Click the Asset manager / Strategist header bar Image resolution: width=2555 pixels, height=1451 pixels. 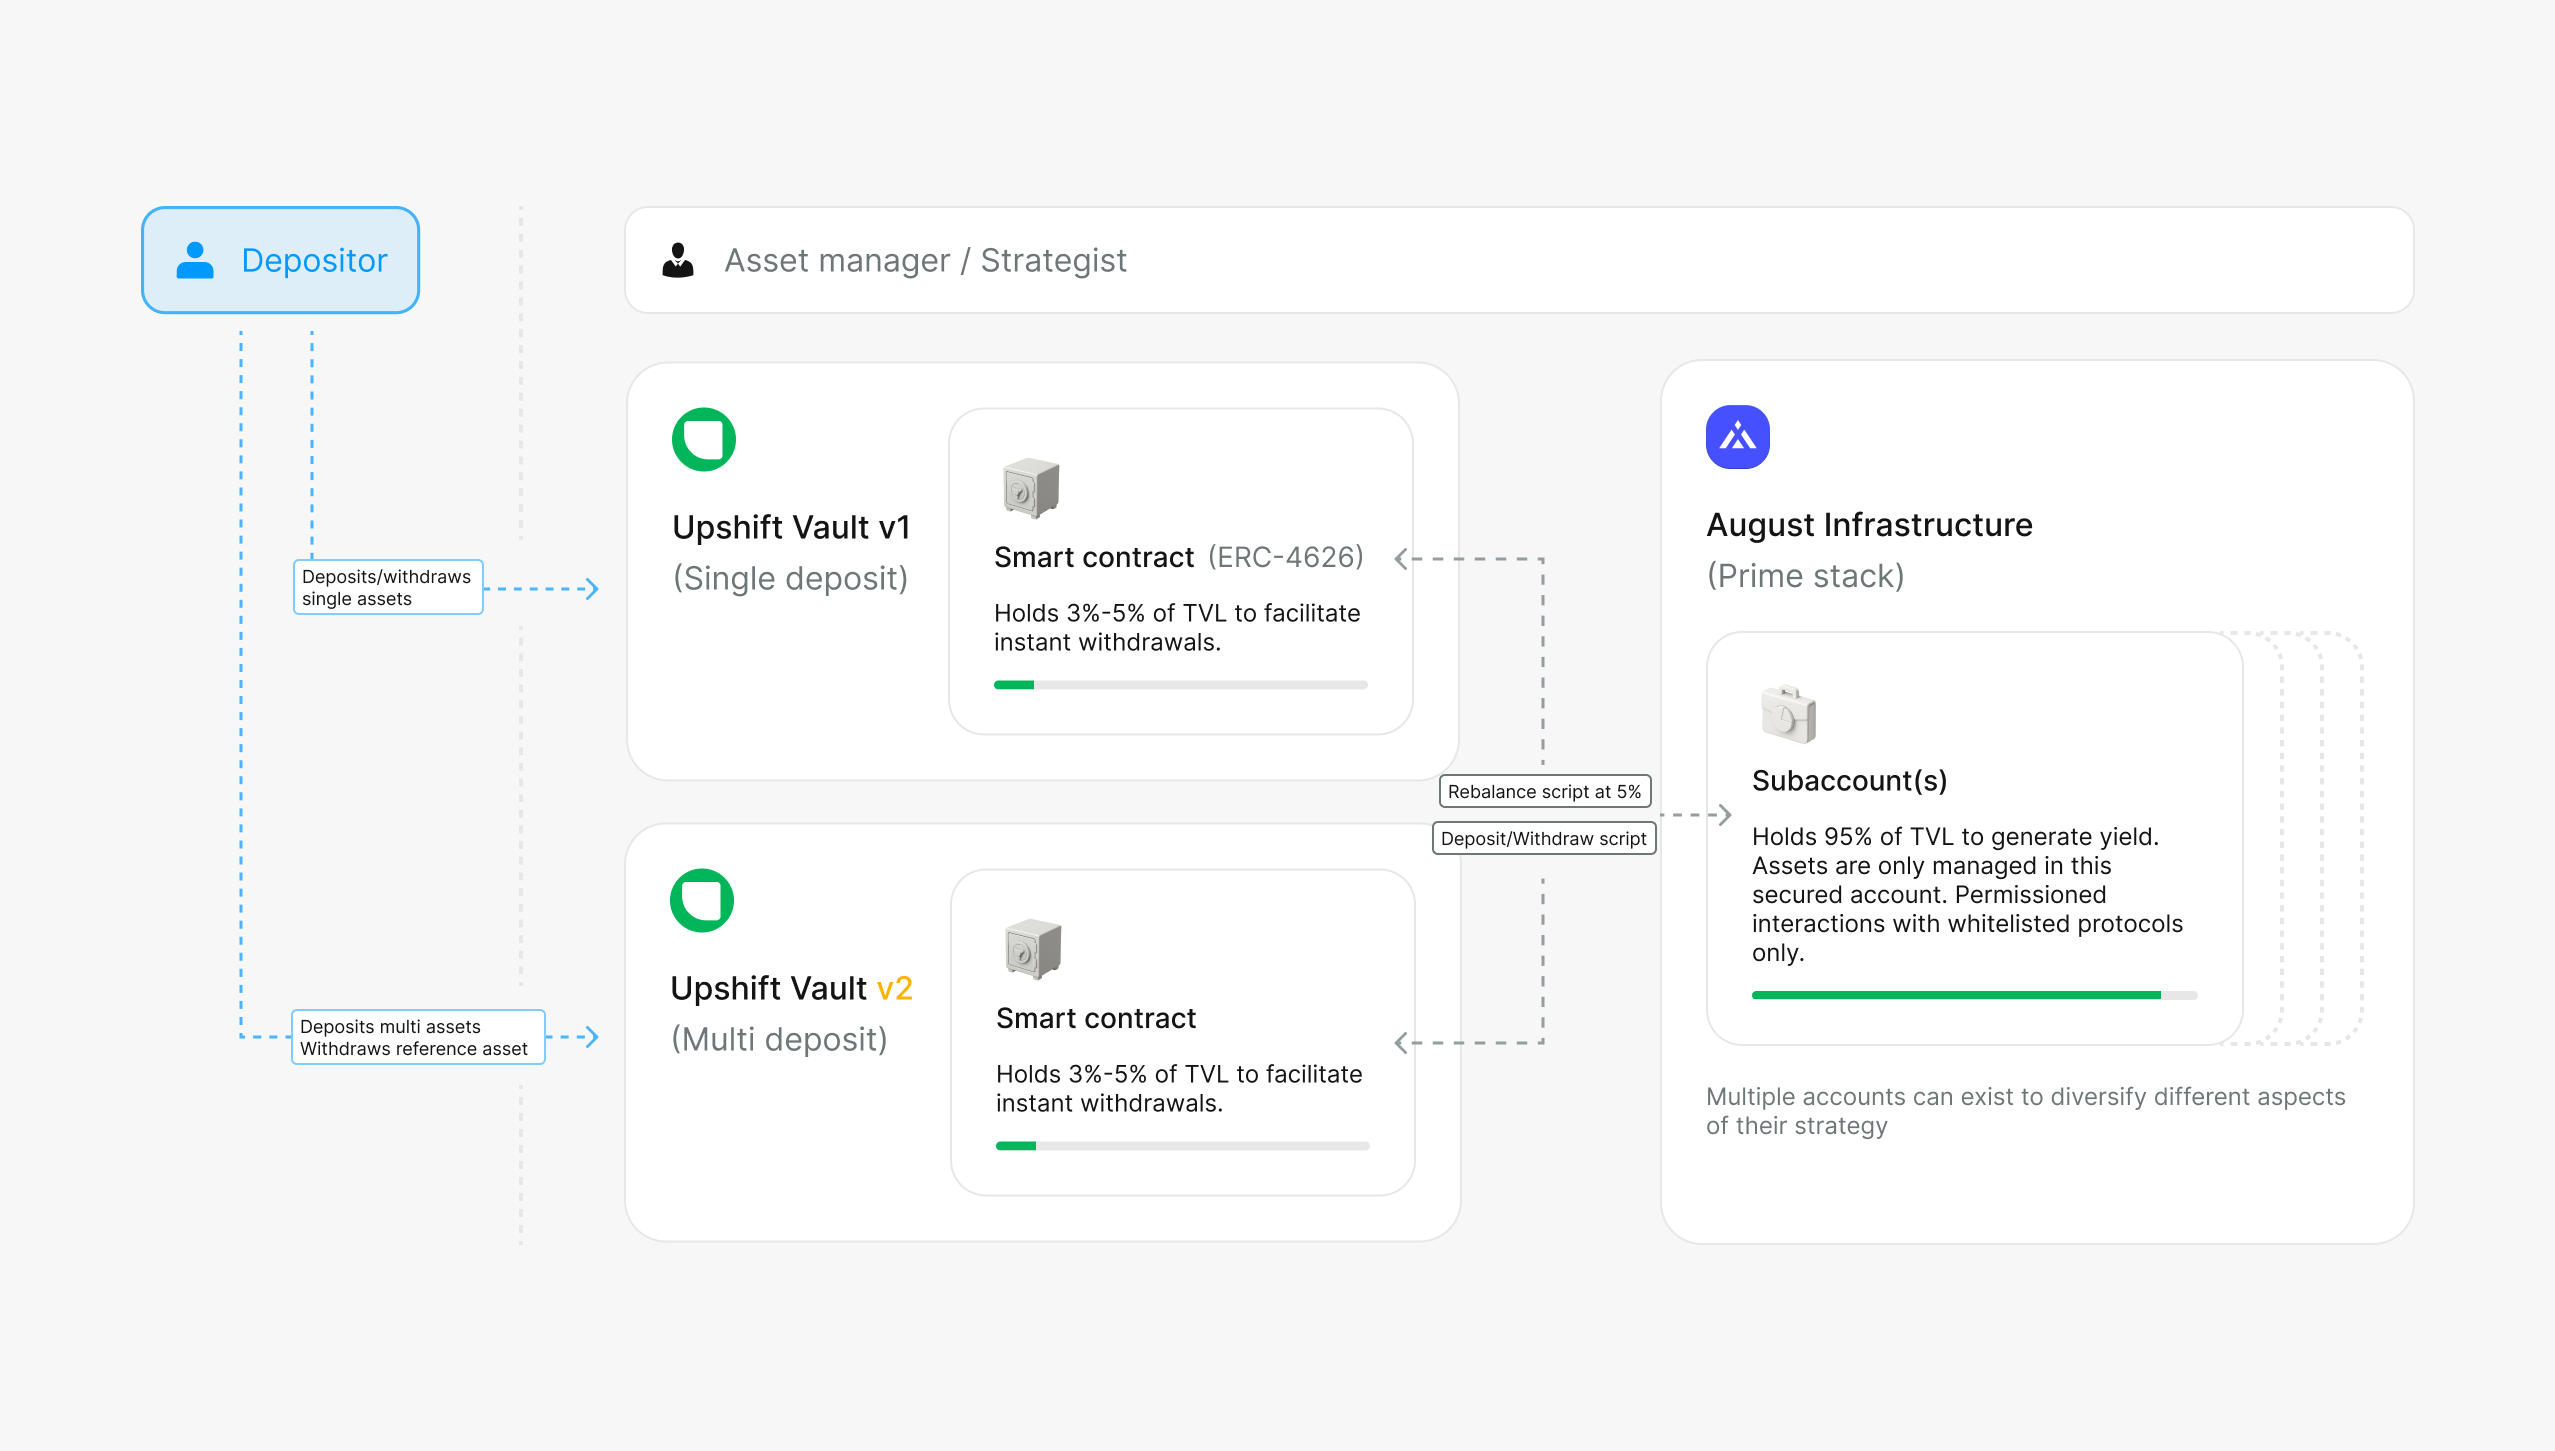click(1518, 260)
